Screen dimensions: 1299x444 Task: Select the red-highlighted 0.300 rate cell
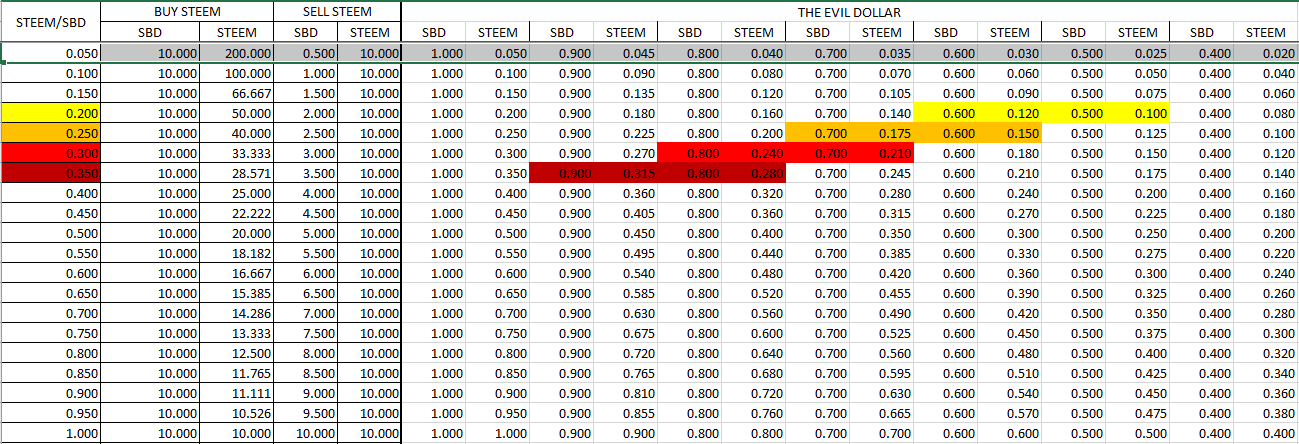point(50,153)
